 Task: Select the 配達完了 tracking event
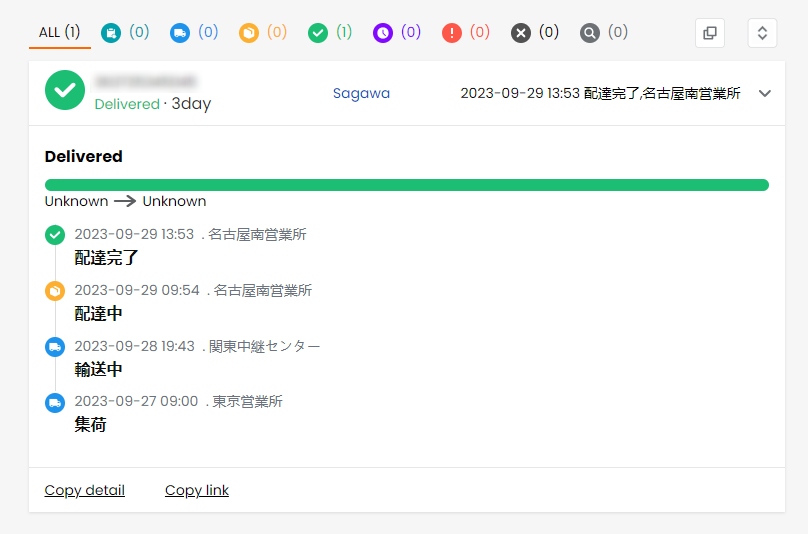click(106, 257)
